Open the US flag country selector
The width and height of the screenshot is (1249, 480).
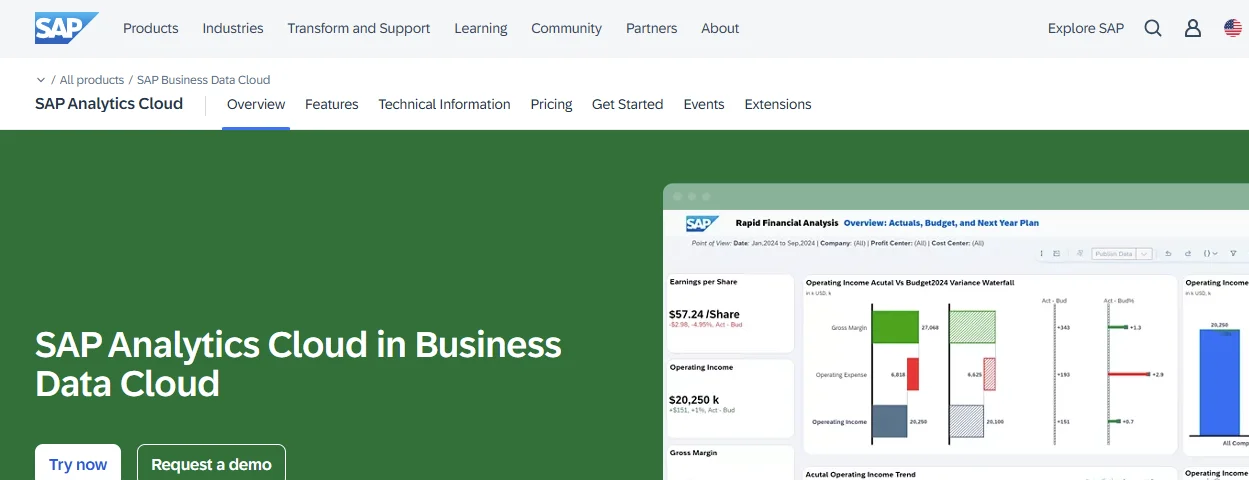1233,28
